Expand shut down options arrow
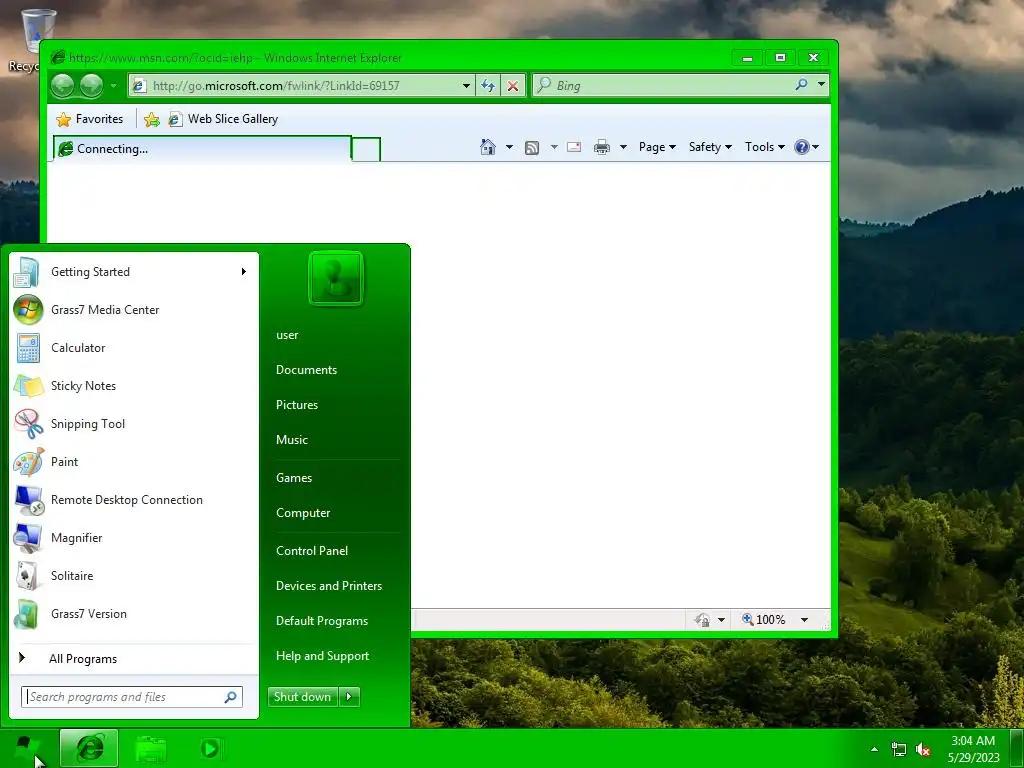Viewport: 1024px width, 768px height. click(x=349, y=697)
